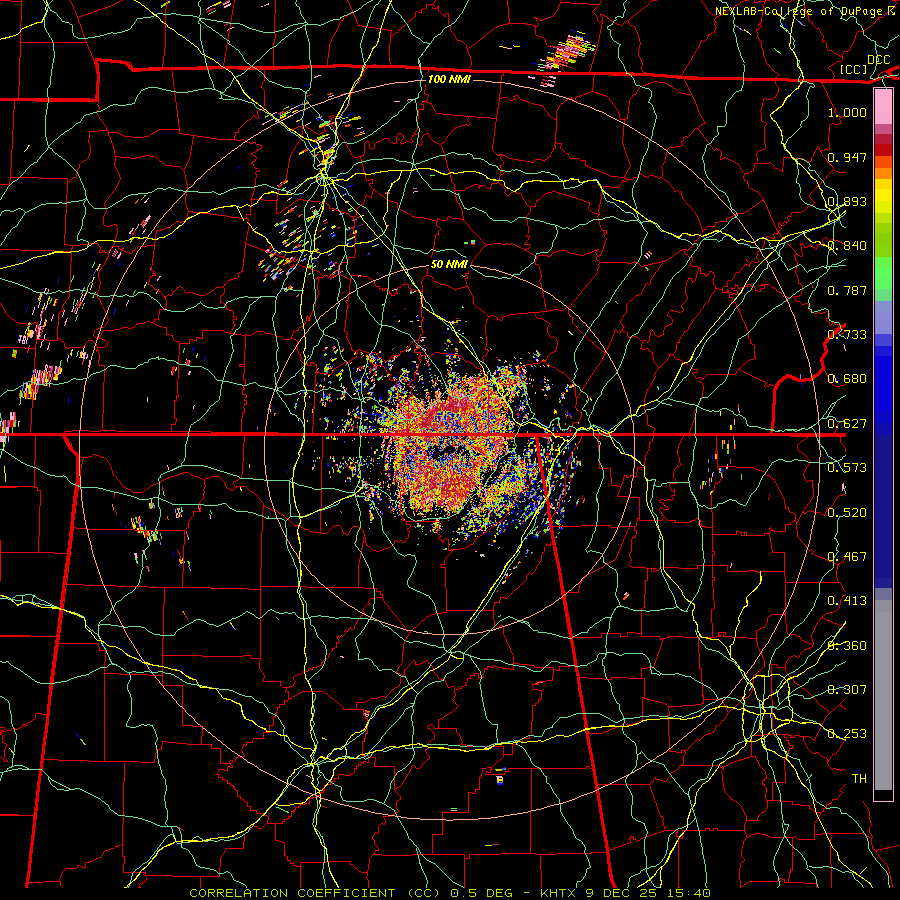The width and height of the screenshot is (900, 900).
Task: Click the 0.893 value on the color scale
Action: click(847, 201)
